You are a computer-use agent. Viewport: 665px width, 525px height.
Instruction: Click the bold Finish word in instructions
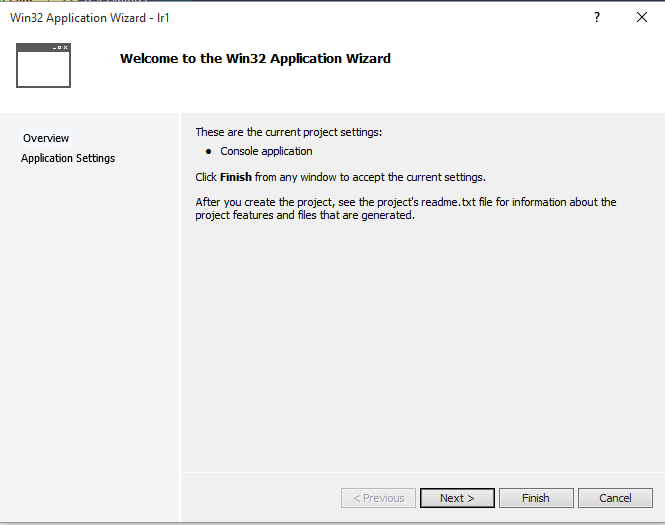point(236,177)
